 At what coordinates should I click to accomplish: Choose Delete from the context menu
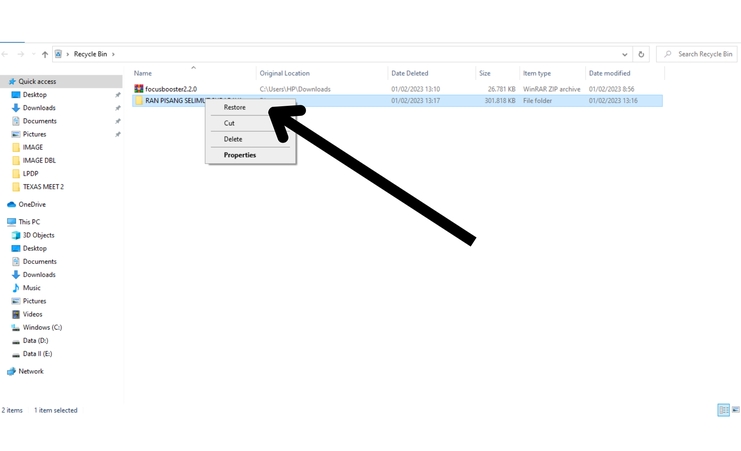tap(233, 139)
